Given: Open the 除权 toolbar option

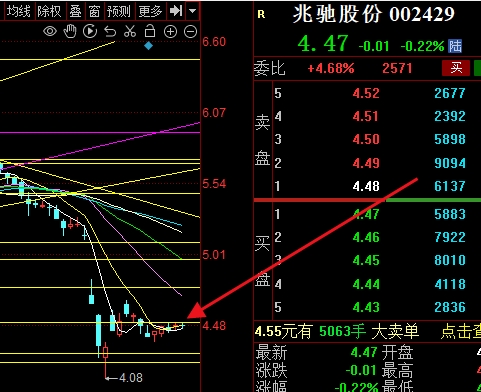Looking at the screenshot, I should point(49,11).
